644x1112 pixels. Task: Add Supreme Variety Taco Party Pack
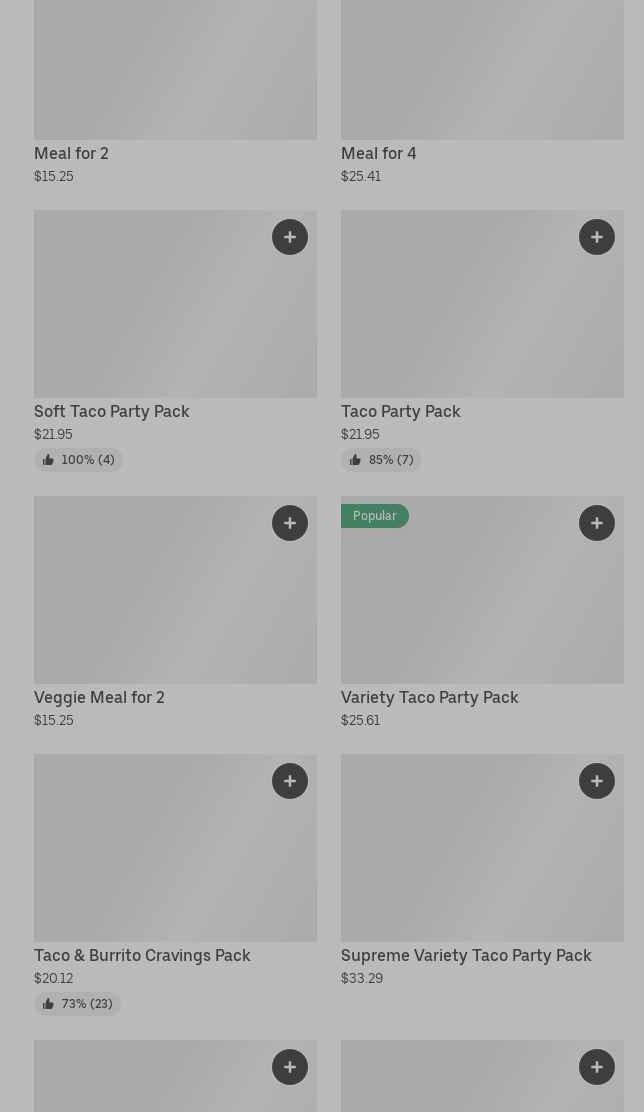click(597, 781)
